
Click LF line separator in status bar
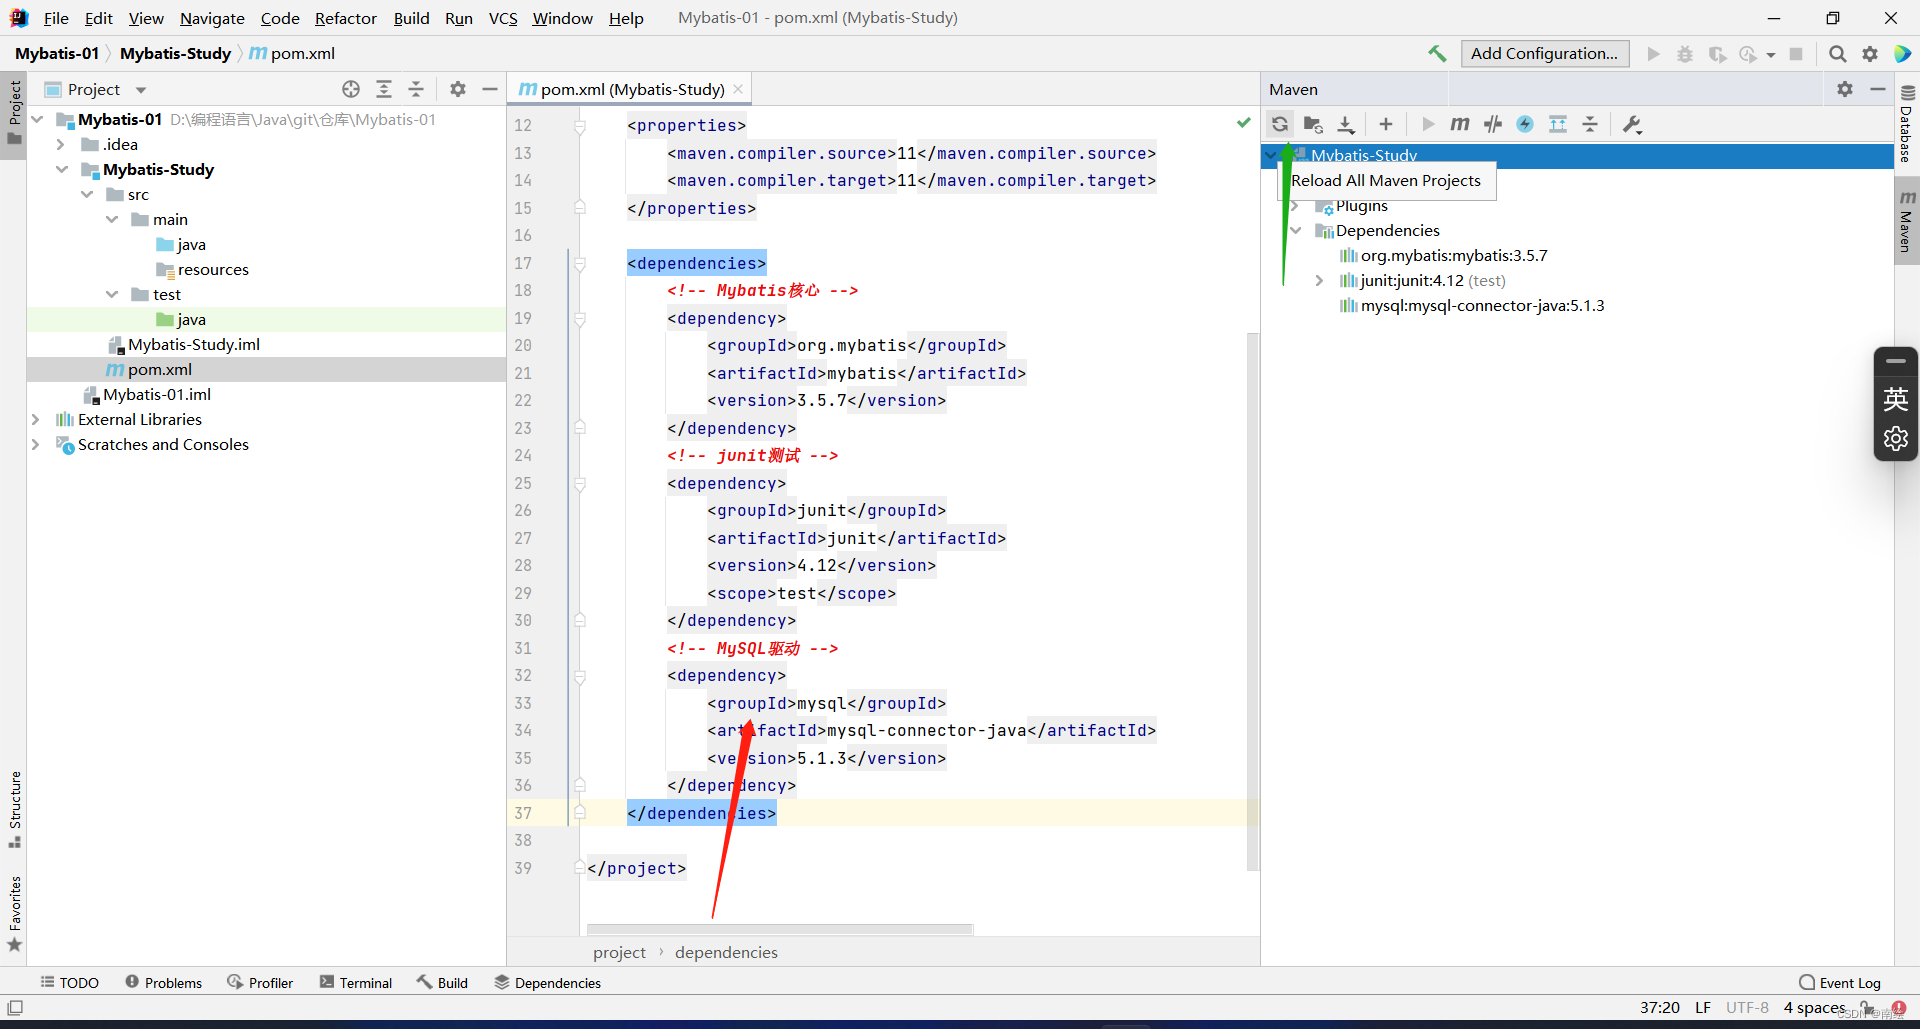click(x=1703, y=1007)
